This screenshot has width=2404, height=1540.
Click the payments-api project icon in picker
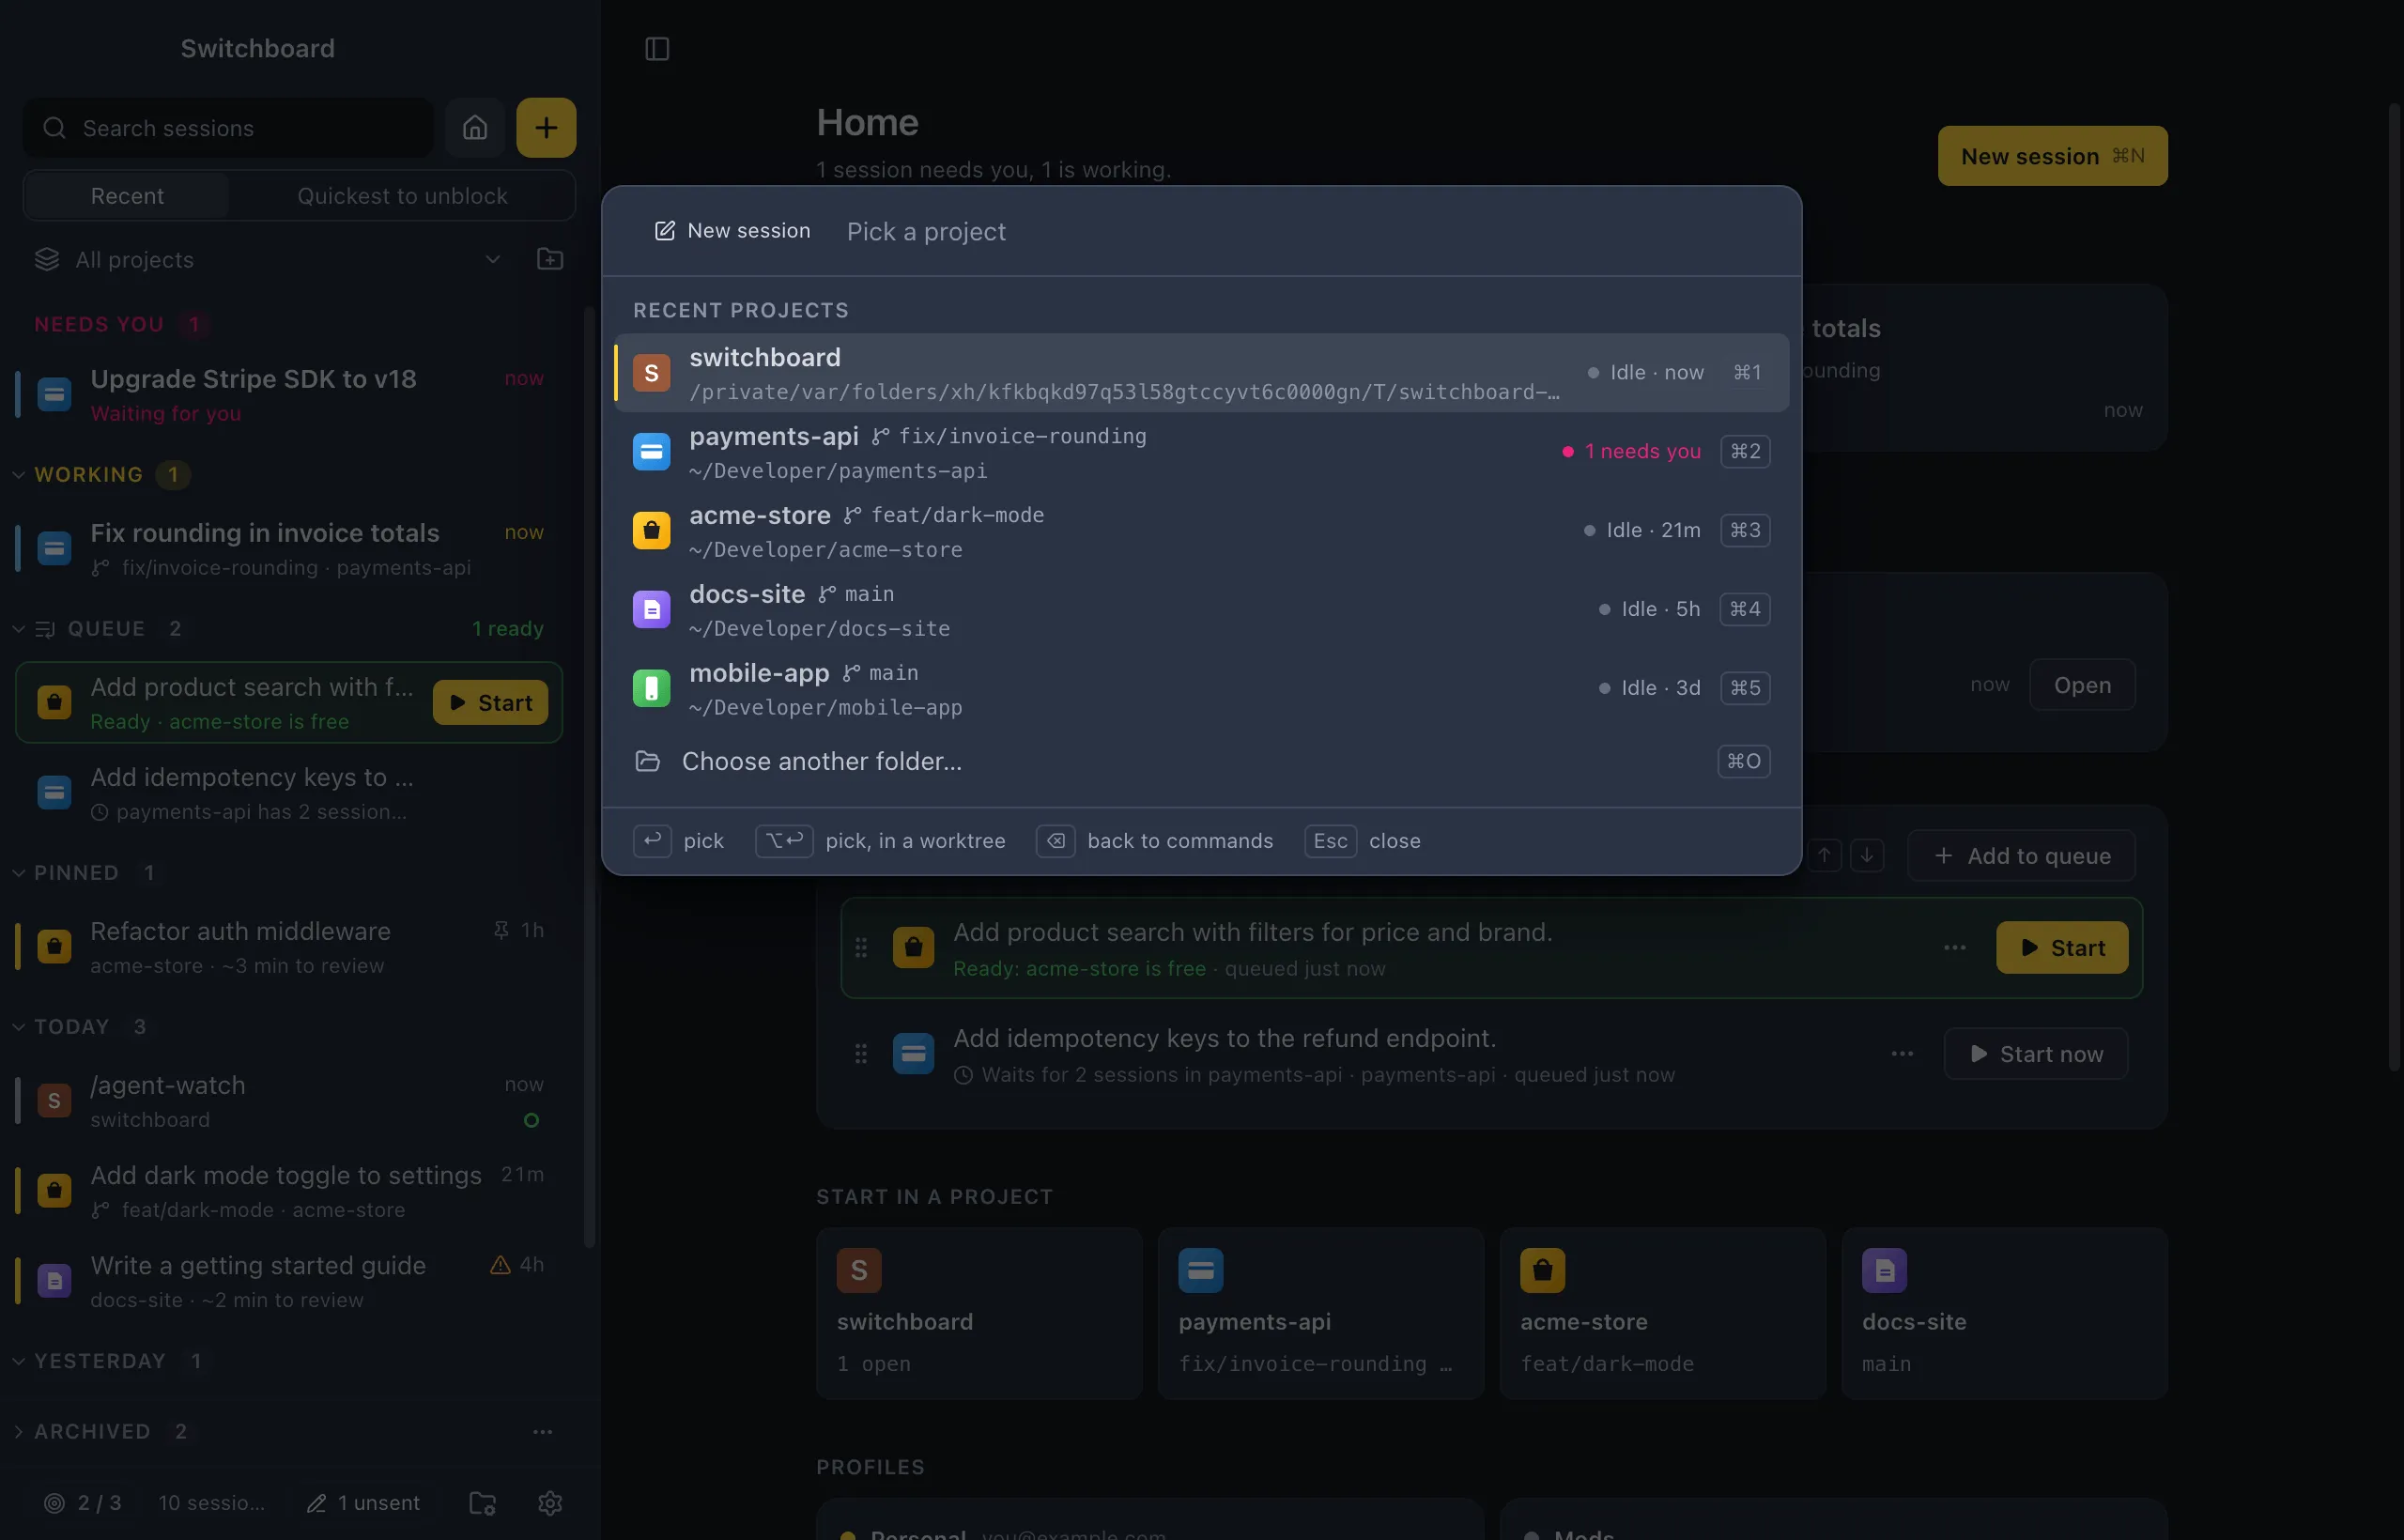pyautogui.click(x=651, y=452)
